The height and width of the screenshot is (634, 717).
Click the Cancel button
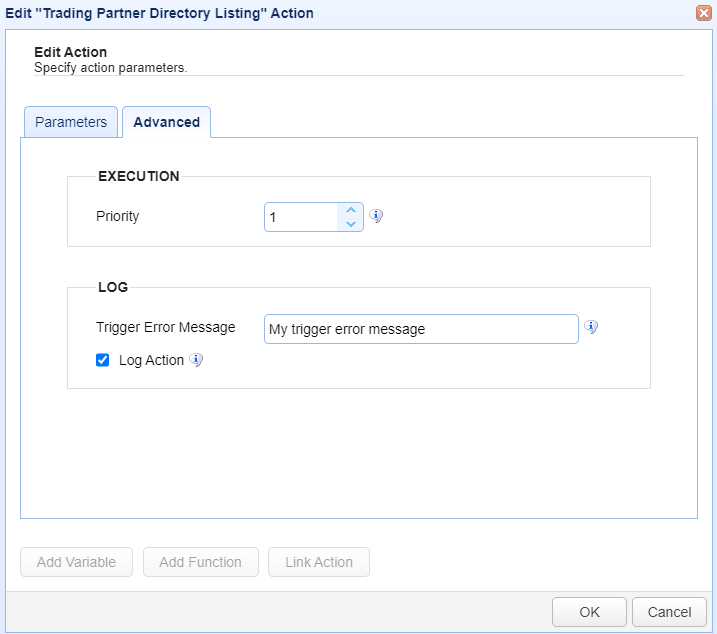pos(669,612)
